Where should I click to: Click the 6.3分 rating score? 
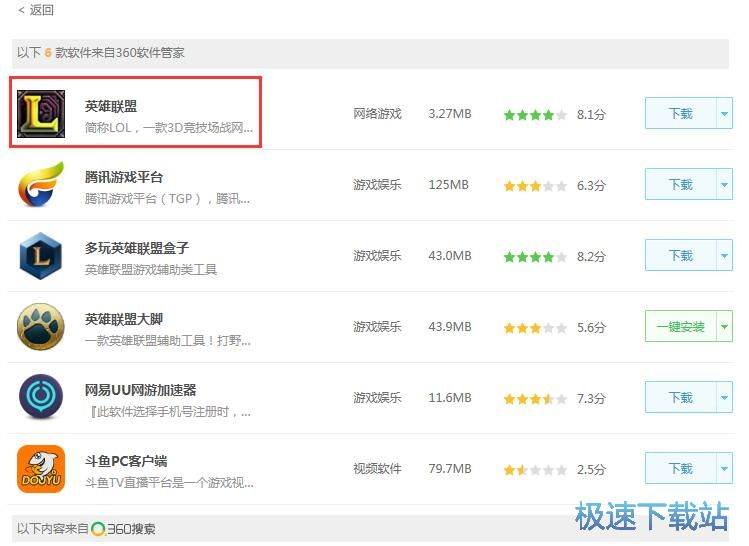591,185
